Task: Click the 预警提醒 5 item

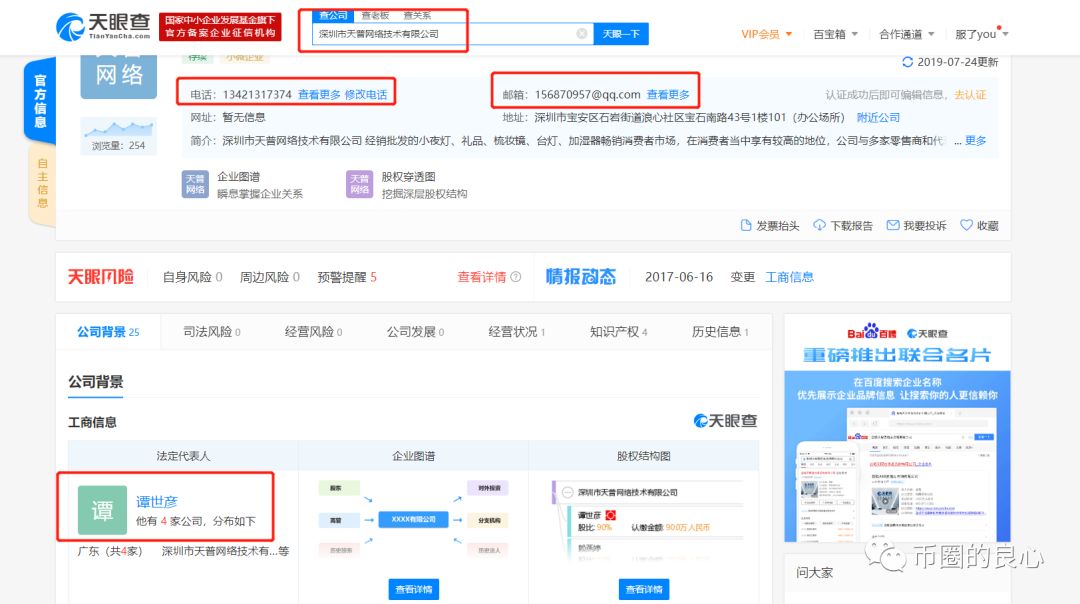Action: (346, 277)
